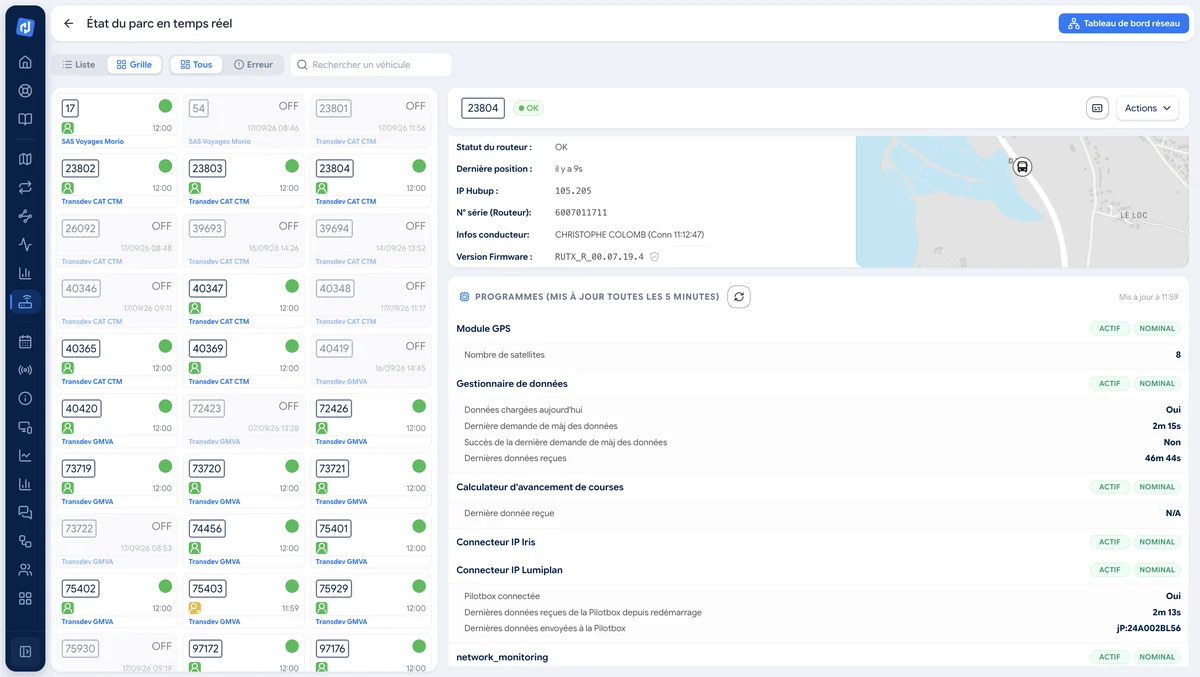
Task: Show all vehicles with the Tous filter
Action: coord(196,65)
